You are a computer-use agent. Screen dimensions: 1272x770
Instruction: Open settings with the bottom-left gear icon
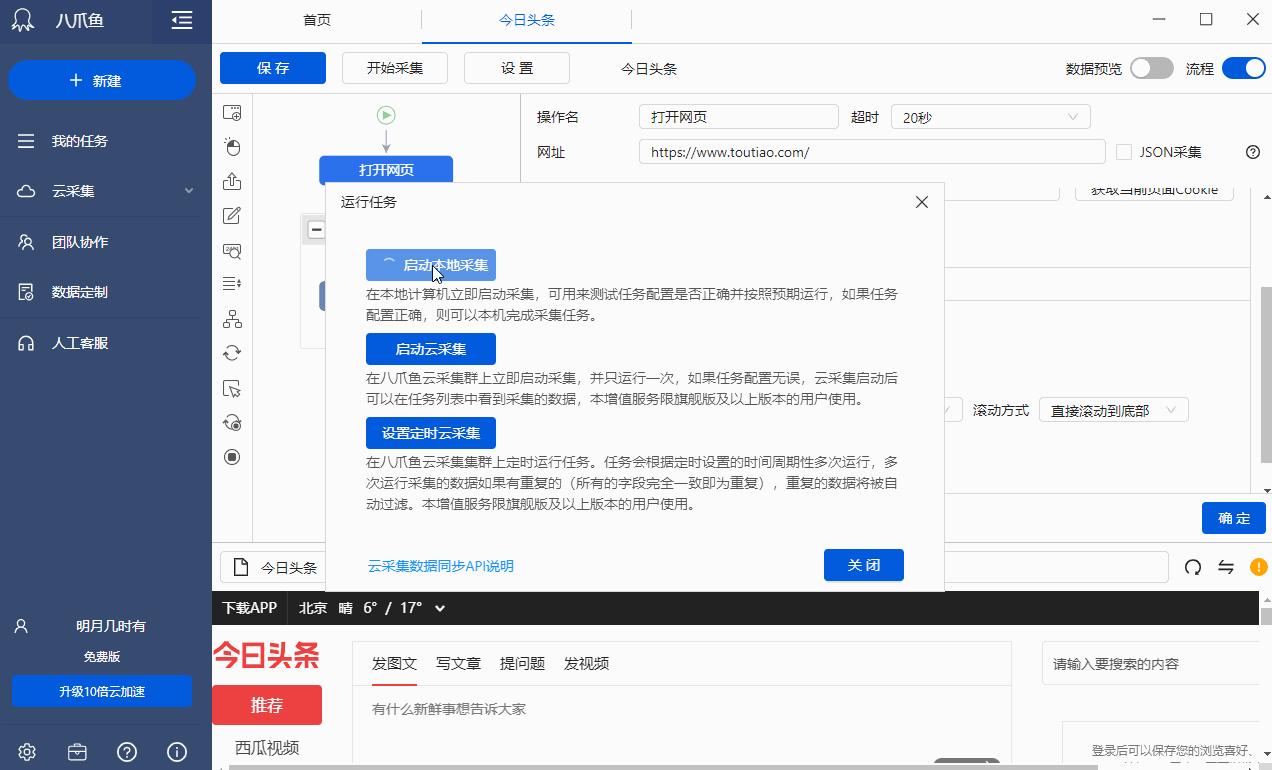tap(27, 751)
